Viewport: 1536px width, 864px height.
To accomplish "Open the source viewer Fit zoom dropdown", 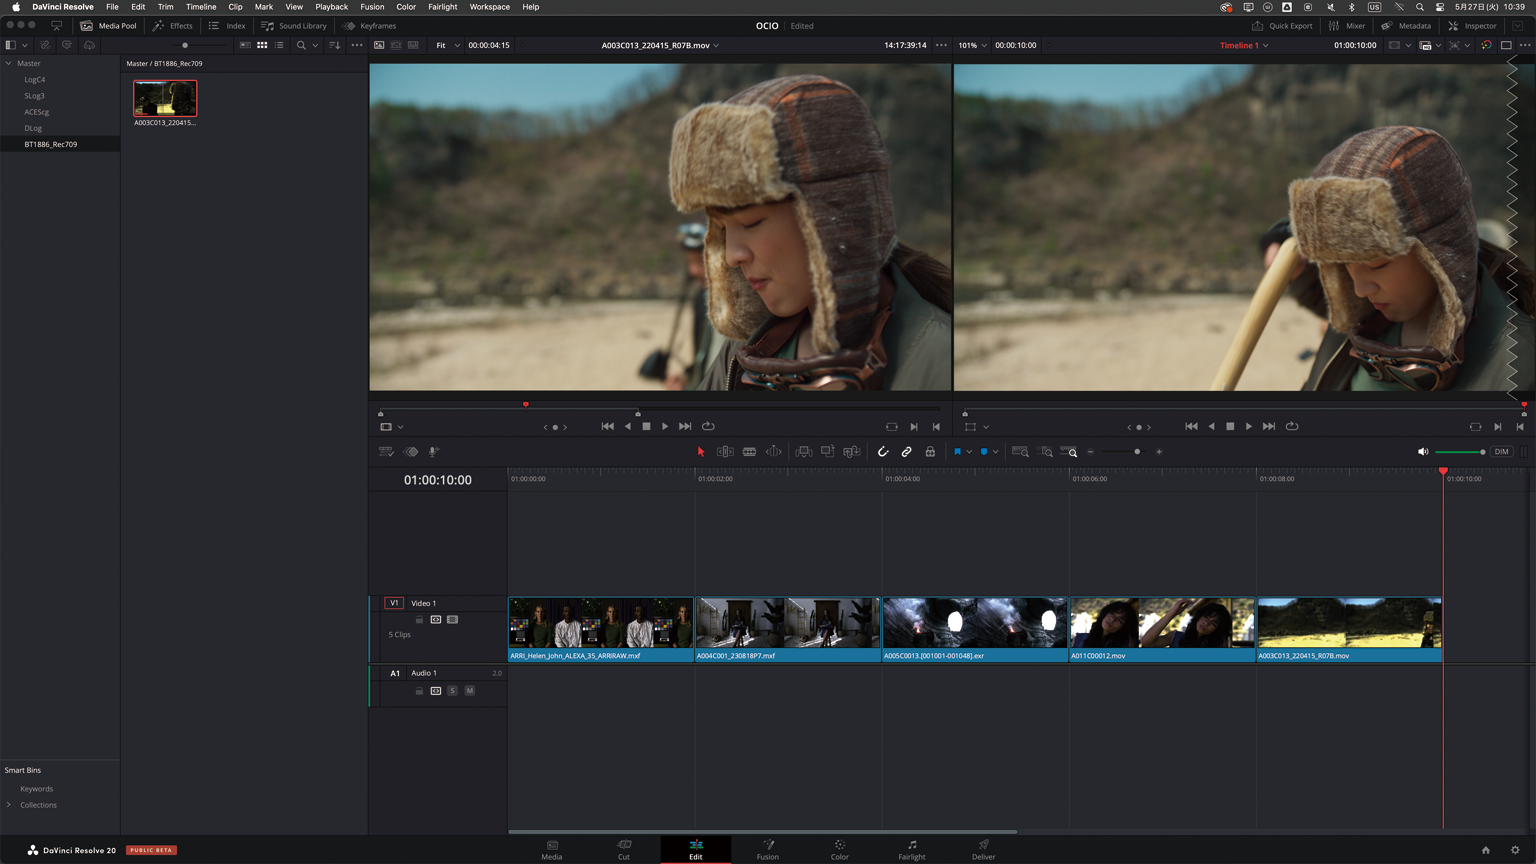I will pos(447,45).
